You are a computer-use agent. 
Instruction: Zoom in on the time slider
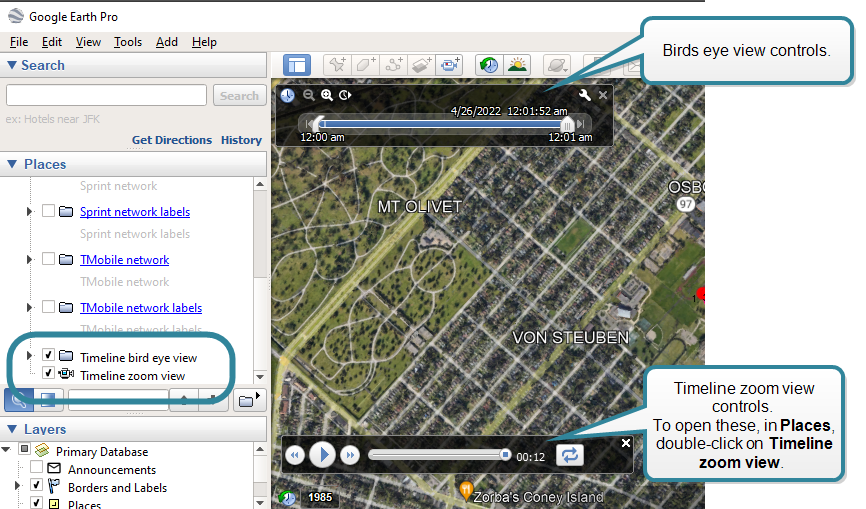pyautogui.click(x=327, y=95)
